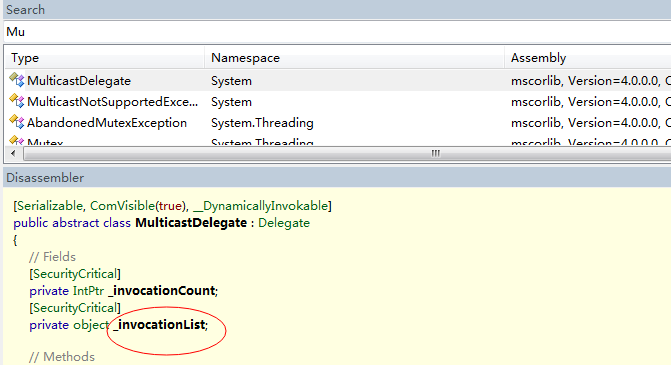Click the horizontal scrollbar thumb
The image size is (671, 365).
point(347,153)
